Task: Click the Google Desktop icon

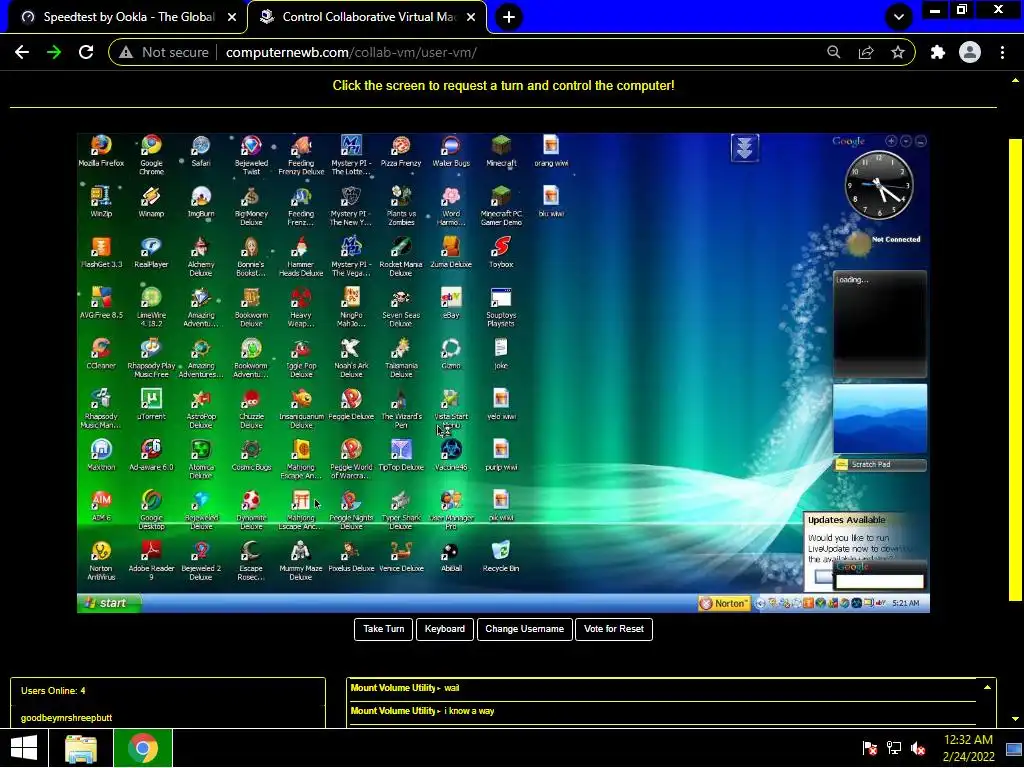Action: pyautogui.click(x=151, y=510)
